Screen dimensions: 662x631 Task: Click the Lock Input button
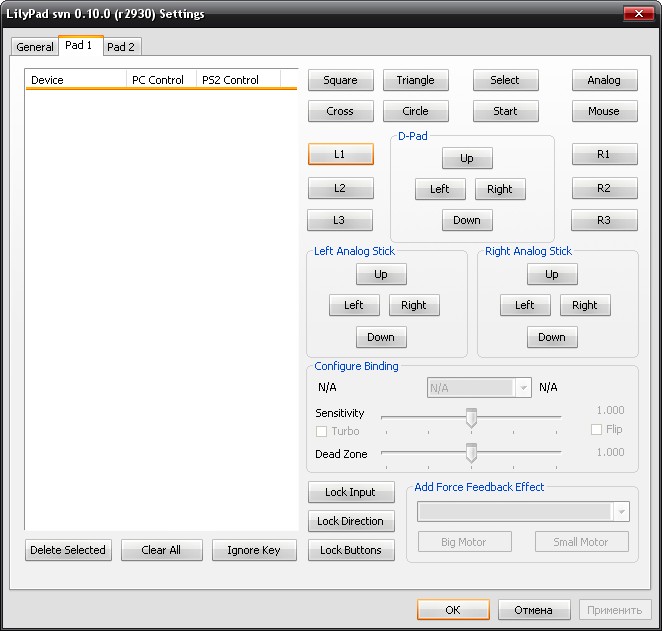click(x=351, y=492)
